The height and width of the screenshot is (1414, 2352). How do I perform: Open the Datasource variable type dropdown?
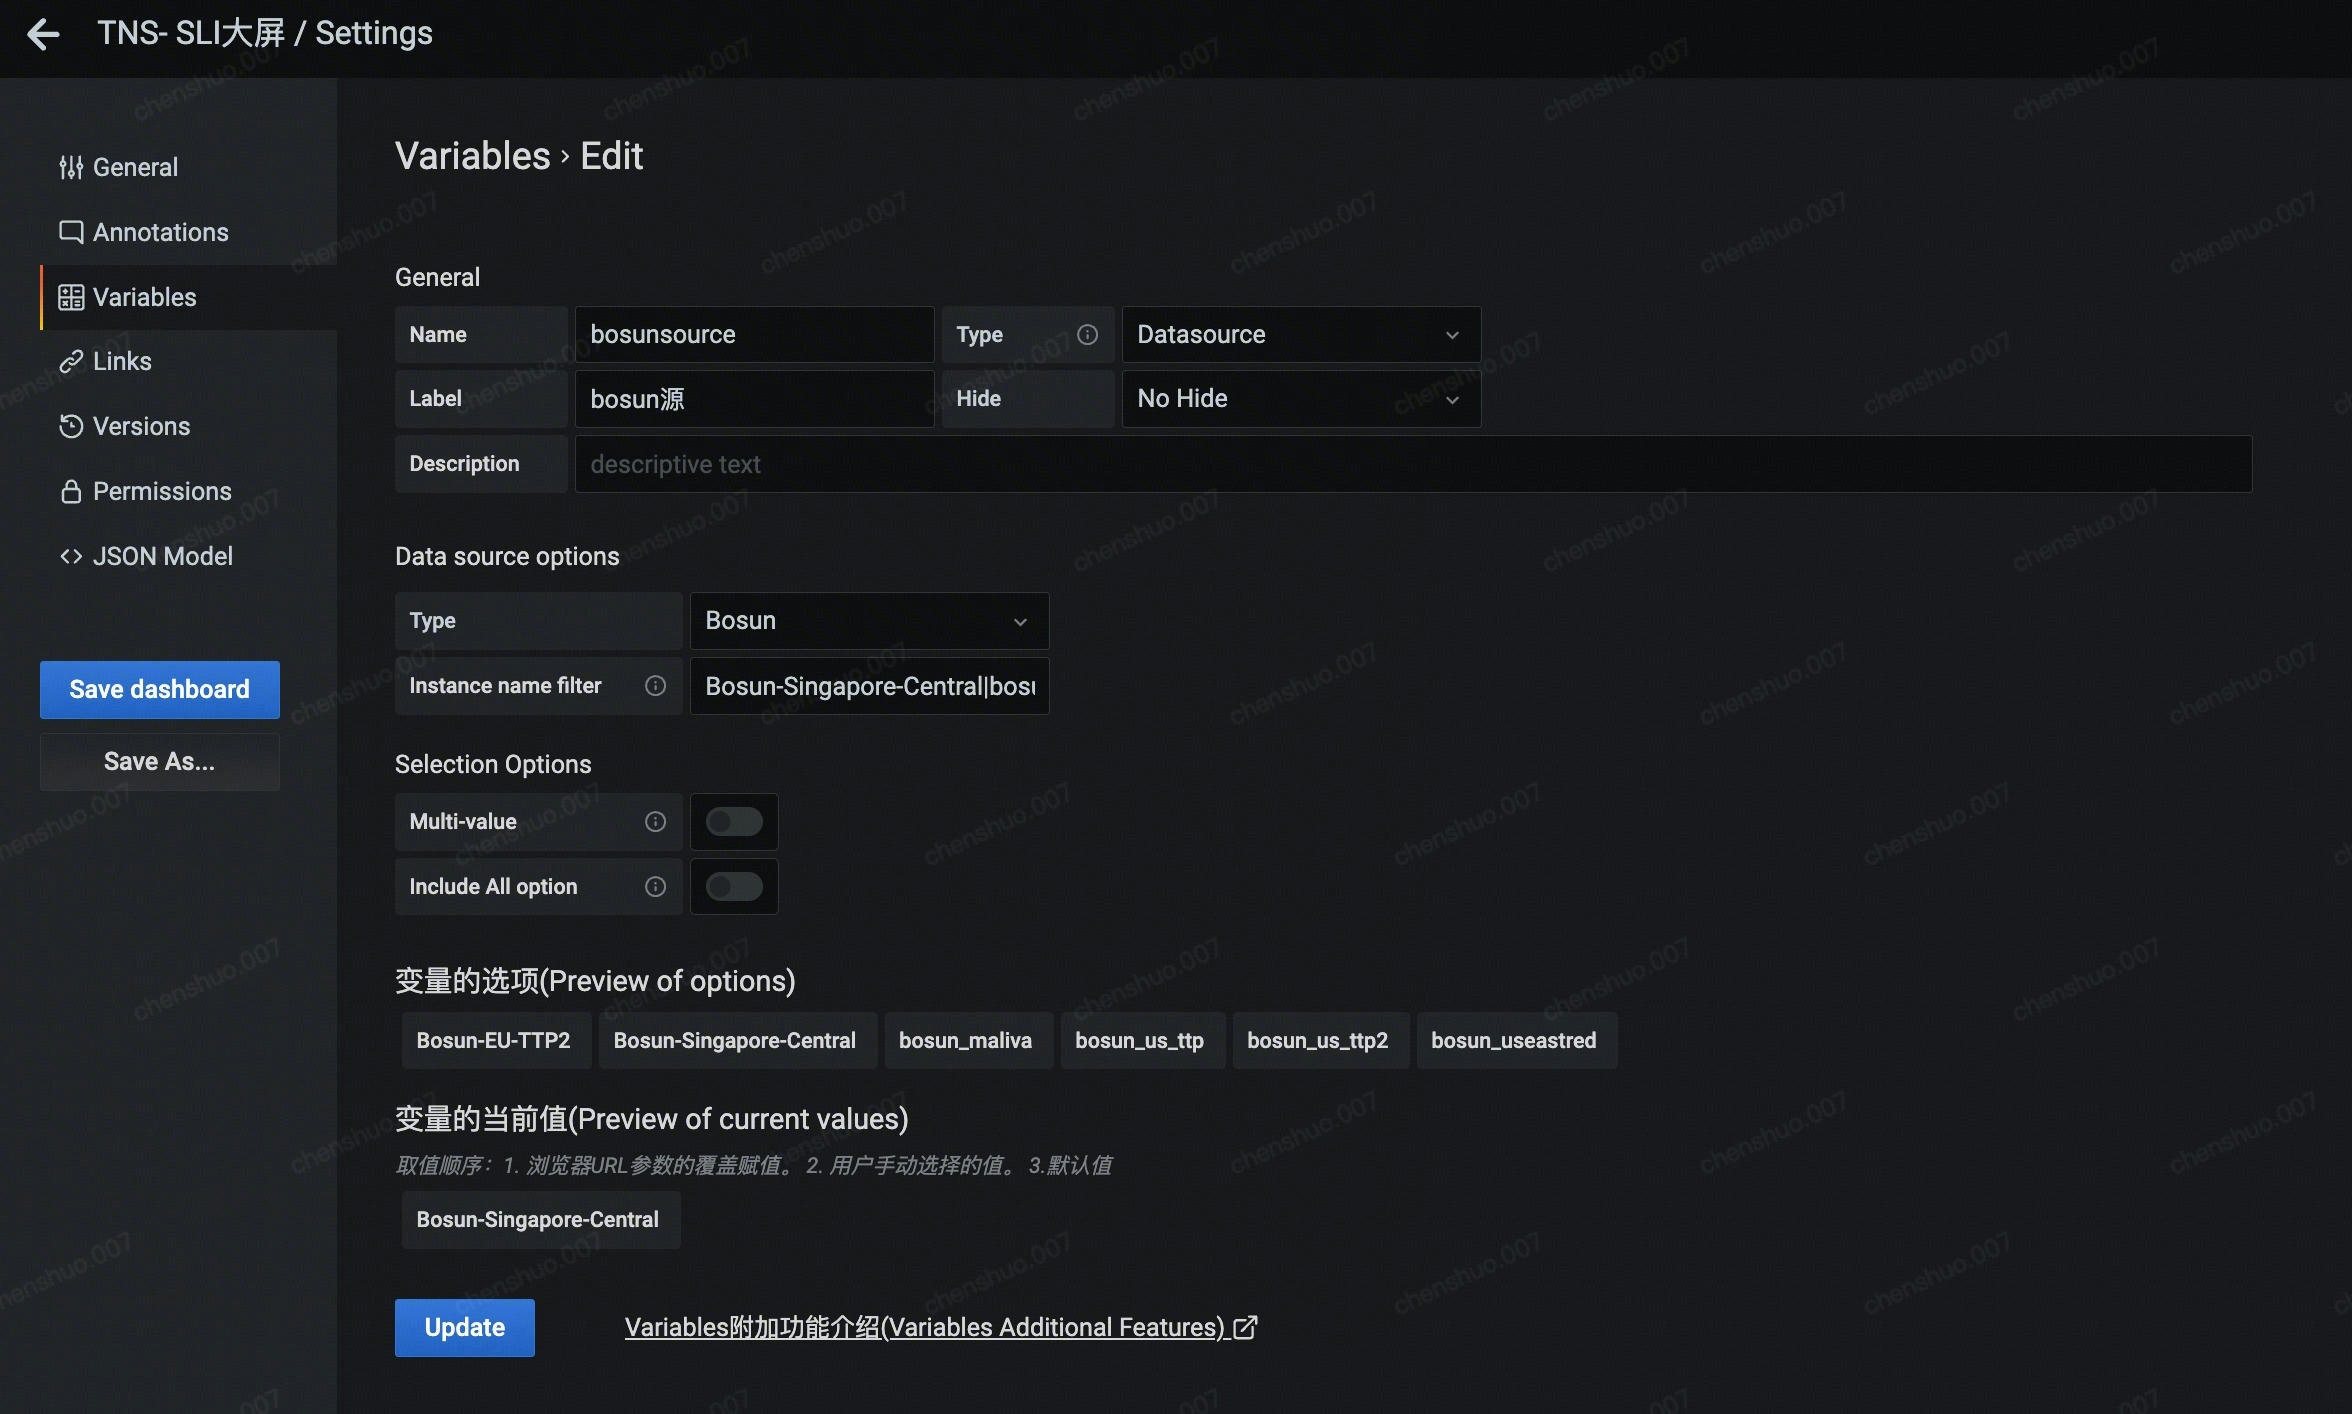point(1300,335)
